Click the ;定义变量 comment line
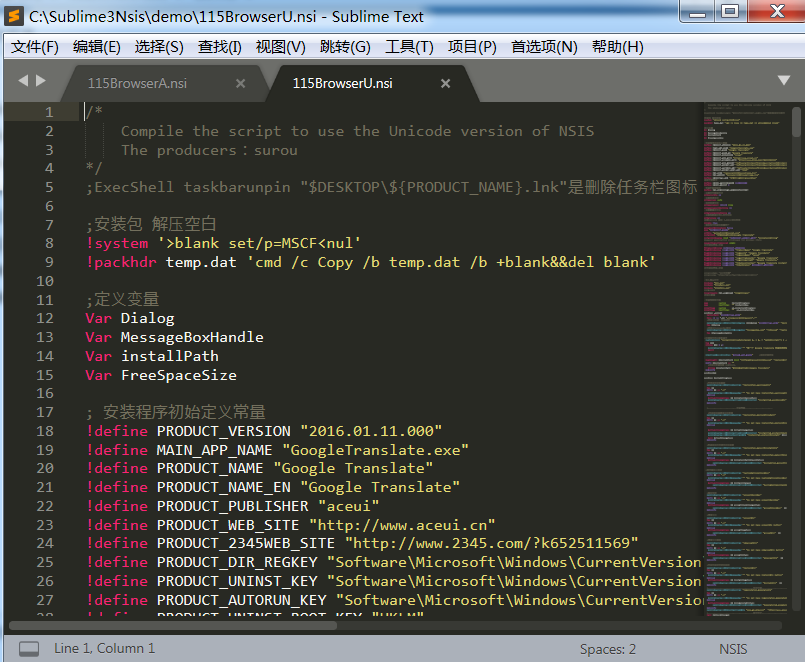 (122, 299)
